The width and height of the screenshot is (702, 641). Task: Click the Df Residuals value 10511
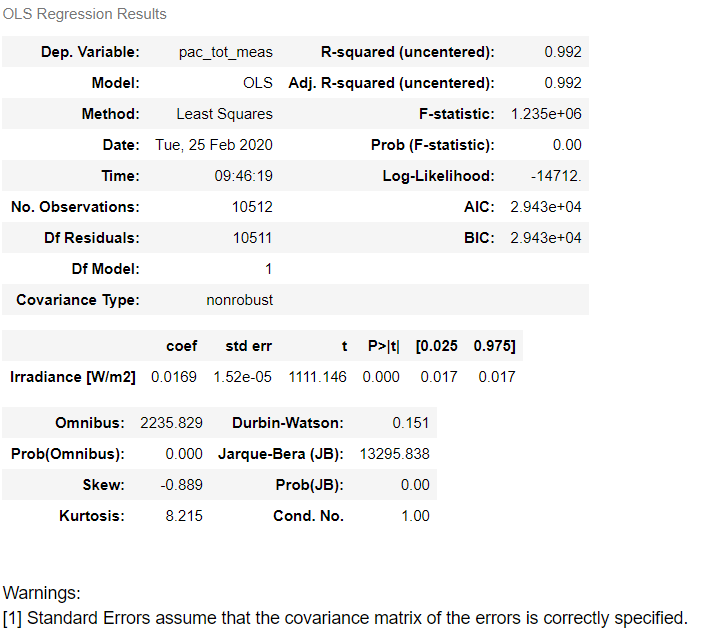point(252,238)
